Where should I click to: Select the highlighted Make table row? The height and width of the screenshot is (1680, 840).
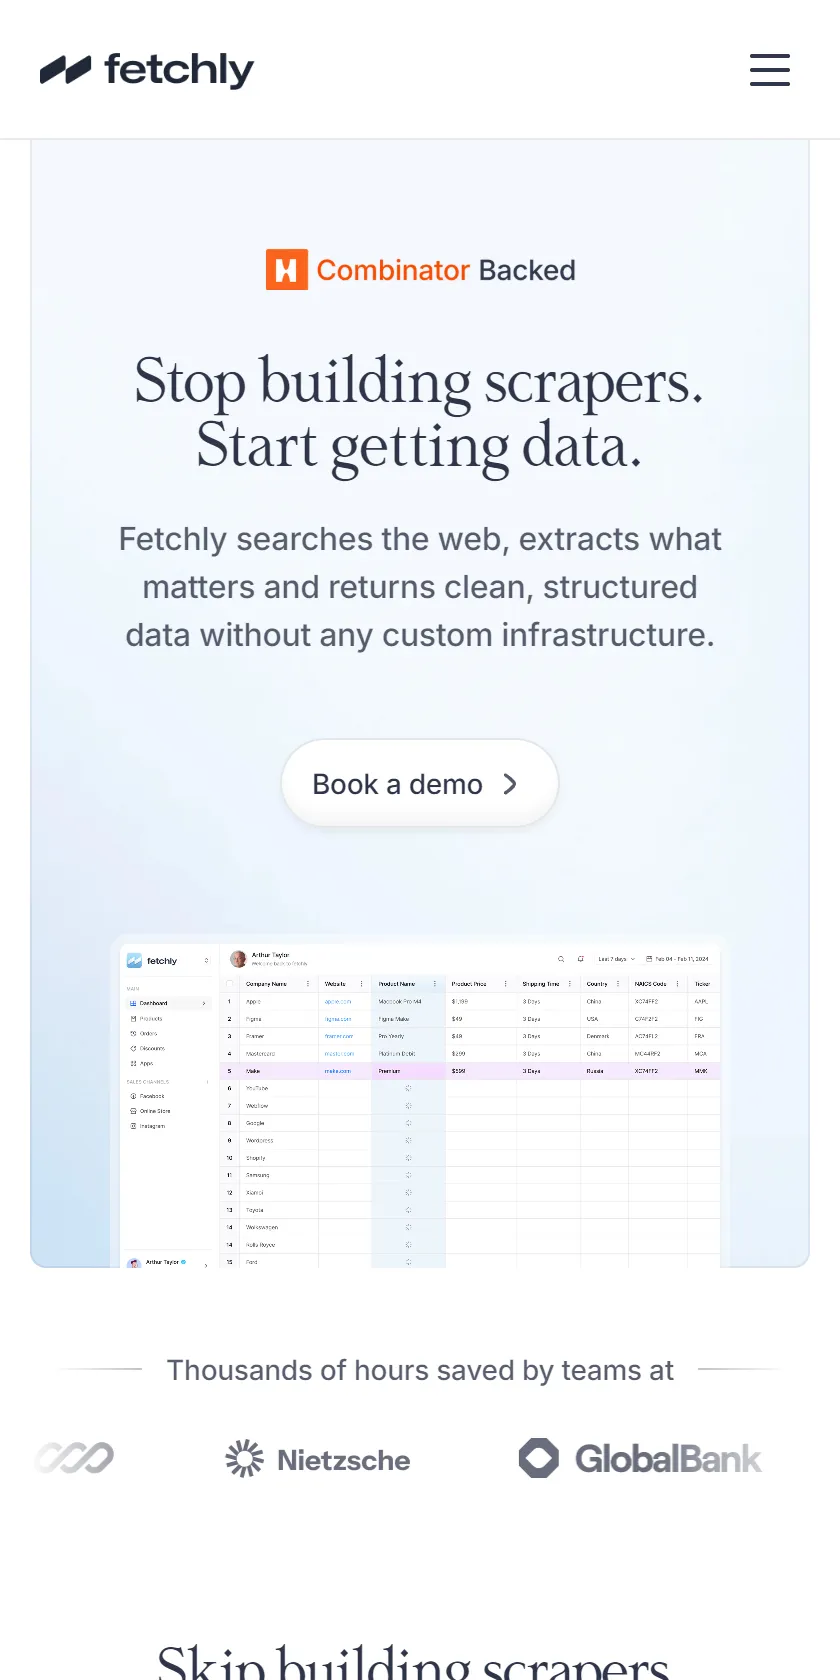(x=470, y=1071)
